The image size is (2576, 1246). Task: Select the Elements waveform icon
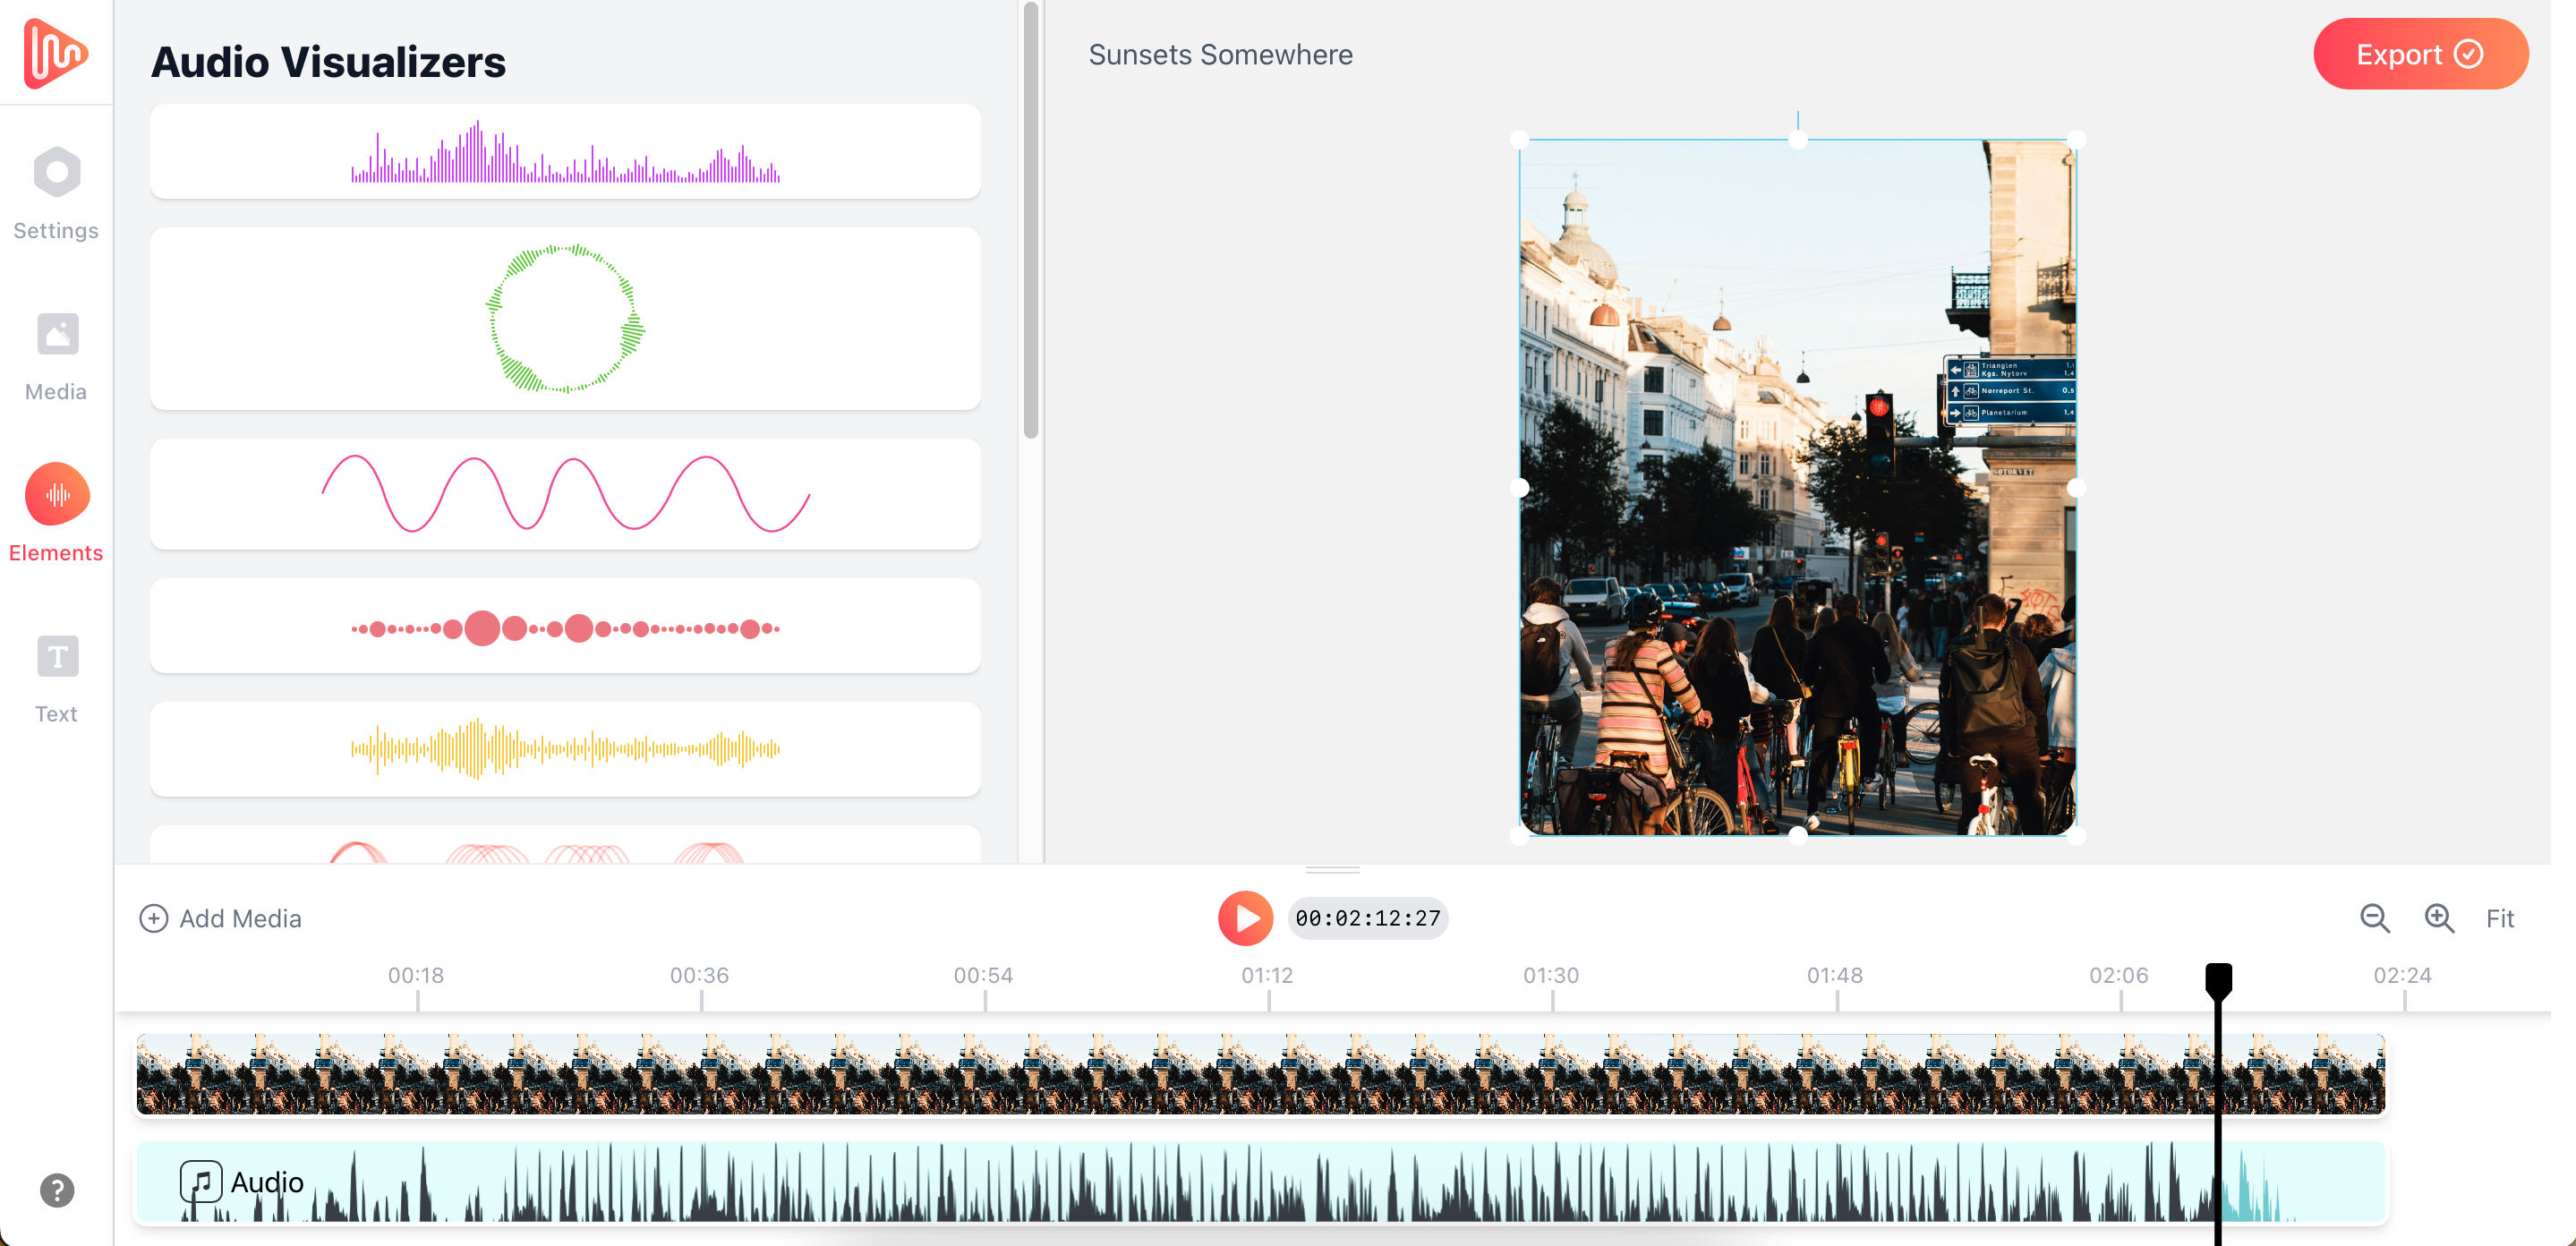coord(57,495)
